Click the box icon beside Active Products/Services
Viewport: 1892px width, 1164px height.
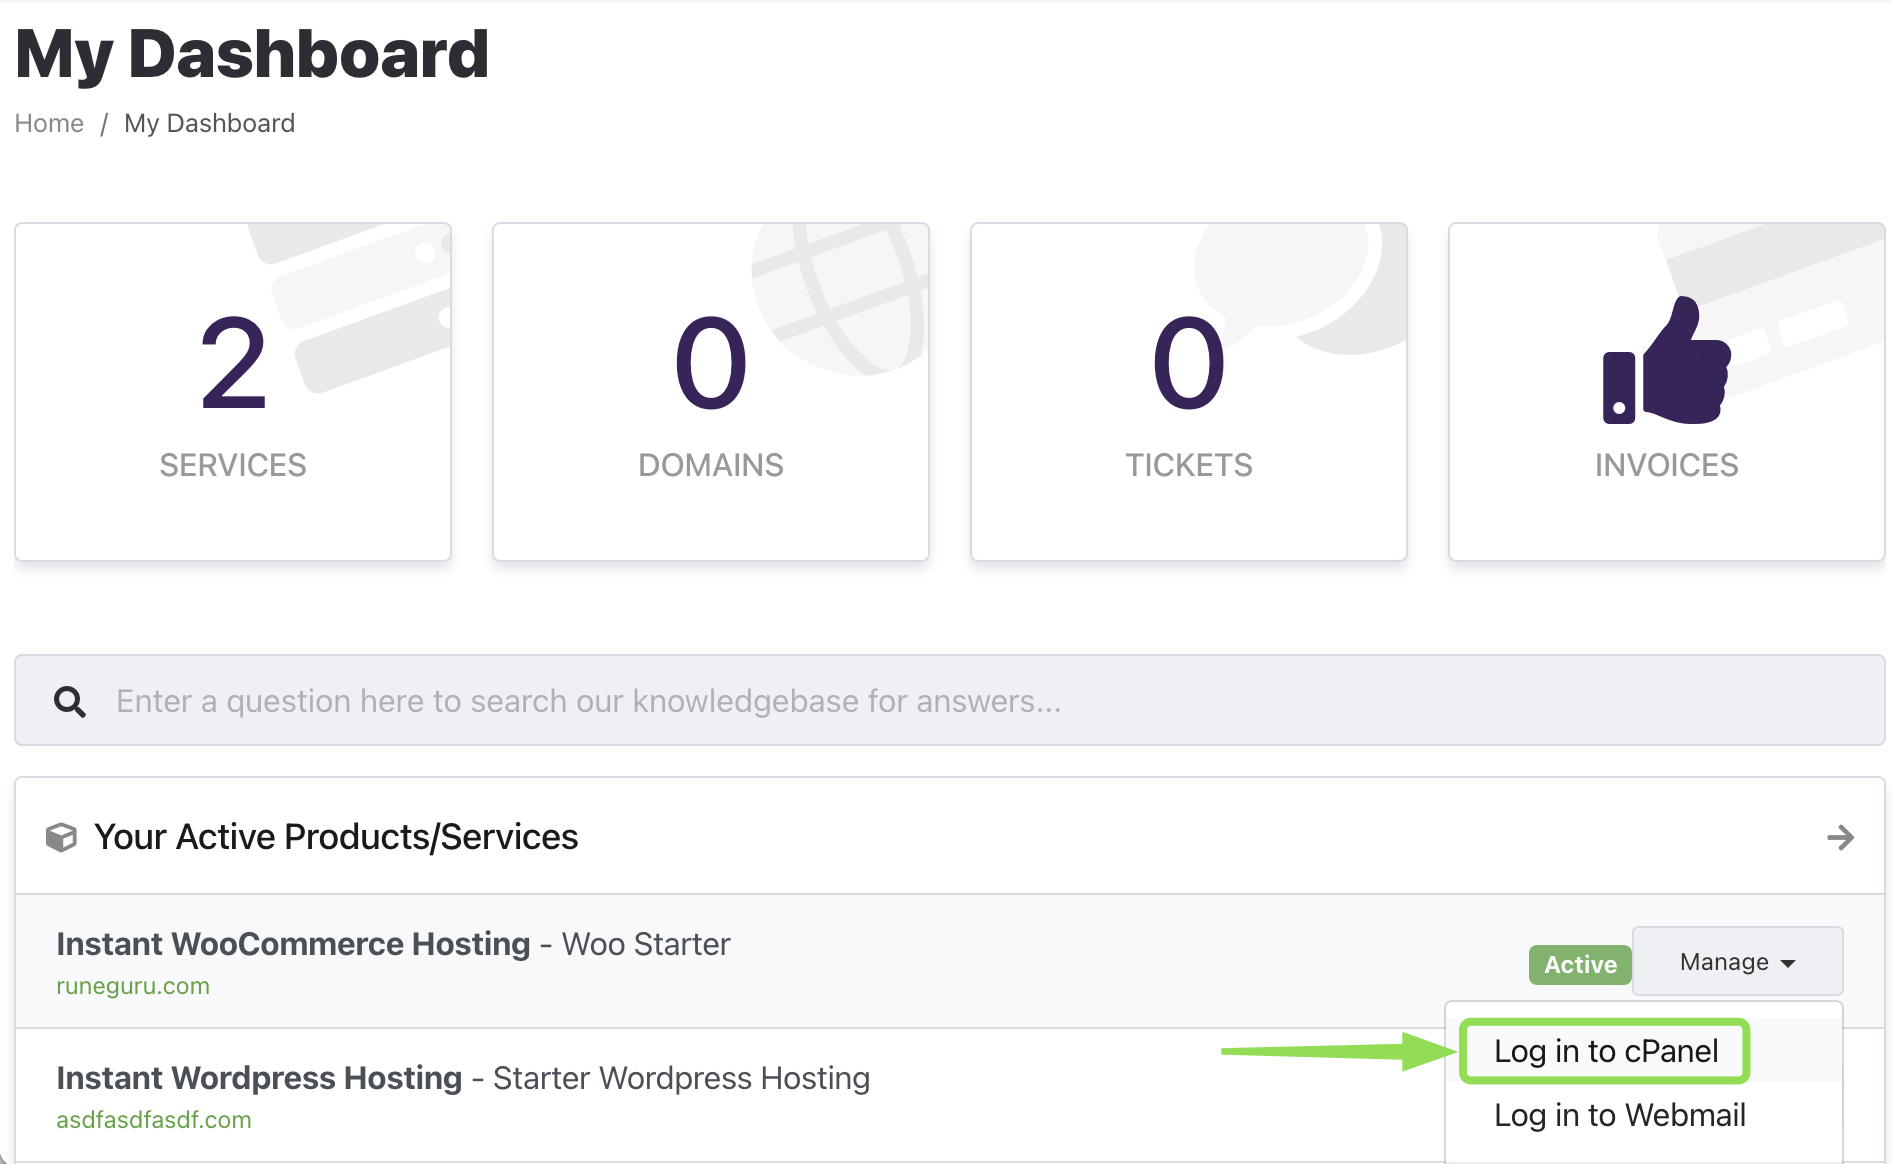click(x=61, y=837)
